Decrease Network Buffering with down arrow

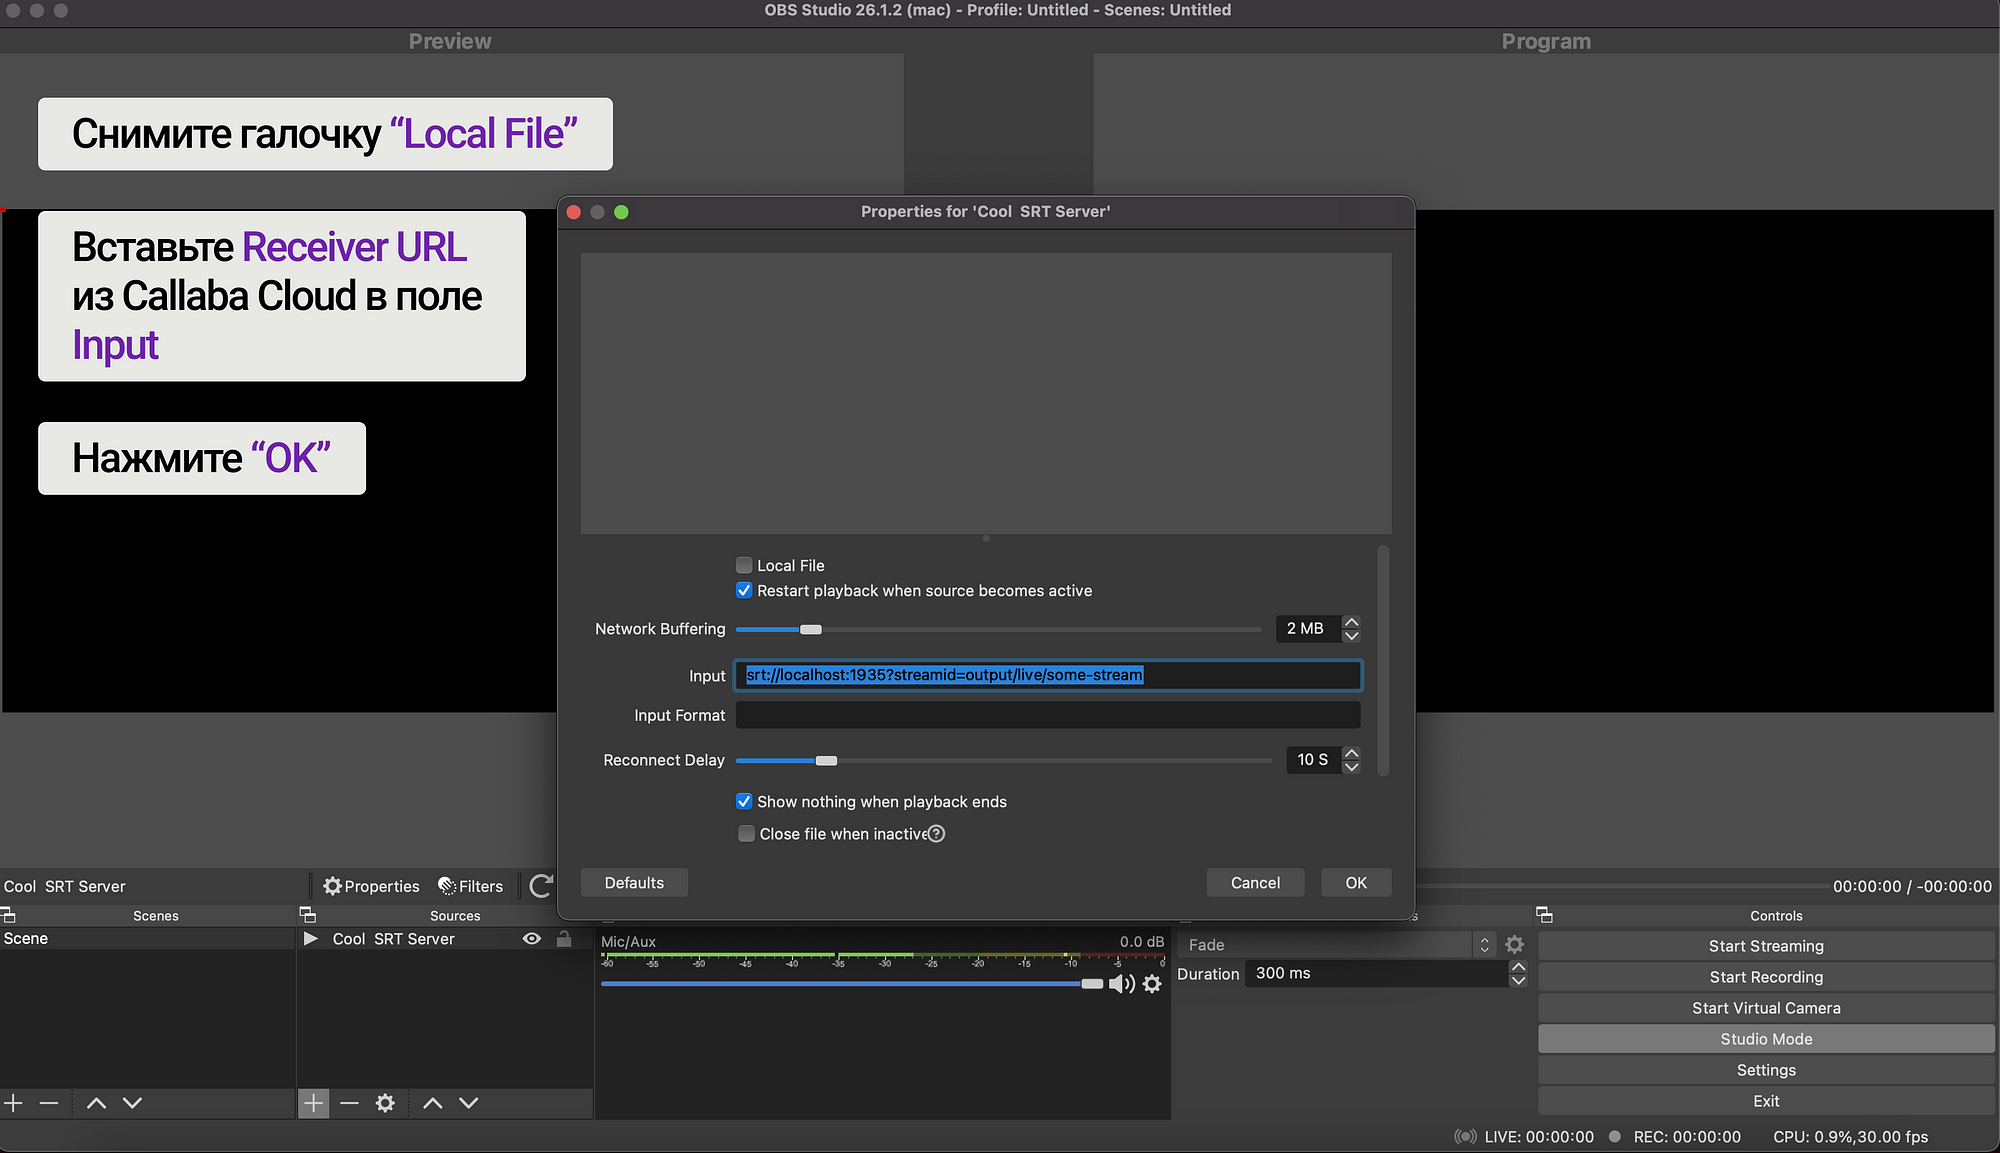coord(1351,636)
